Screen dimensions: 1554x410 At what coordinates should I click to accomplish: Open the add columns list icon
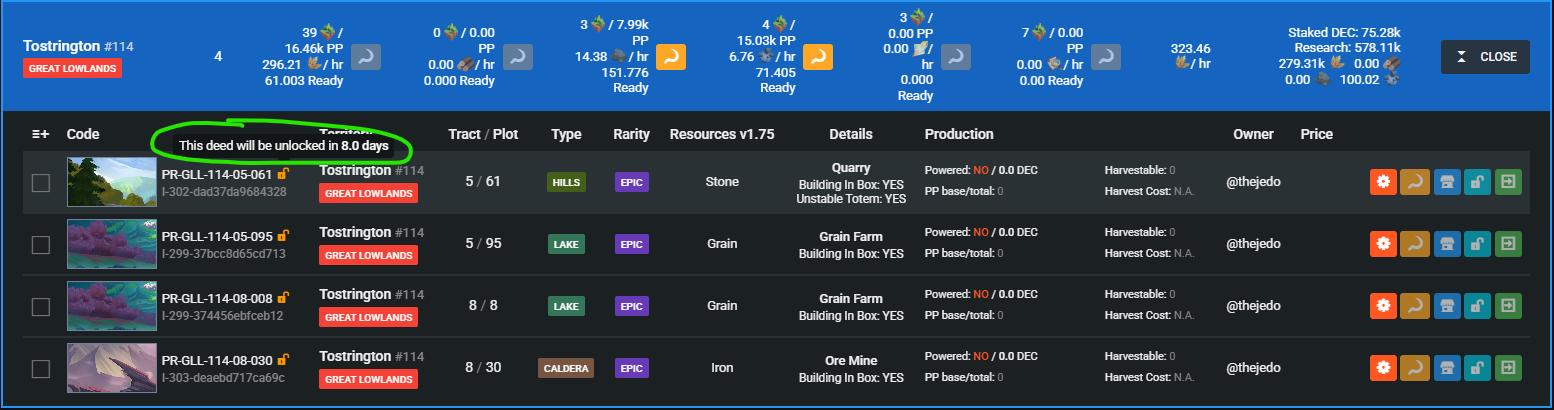(x=40, y=134)
